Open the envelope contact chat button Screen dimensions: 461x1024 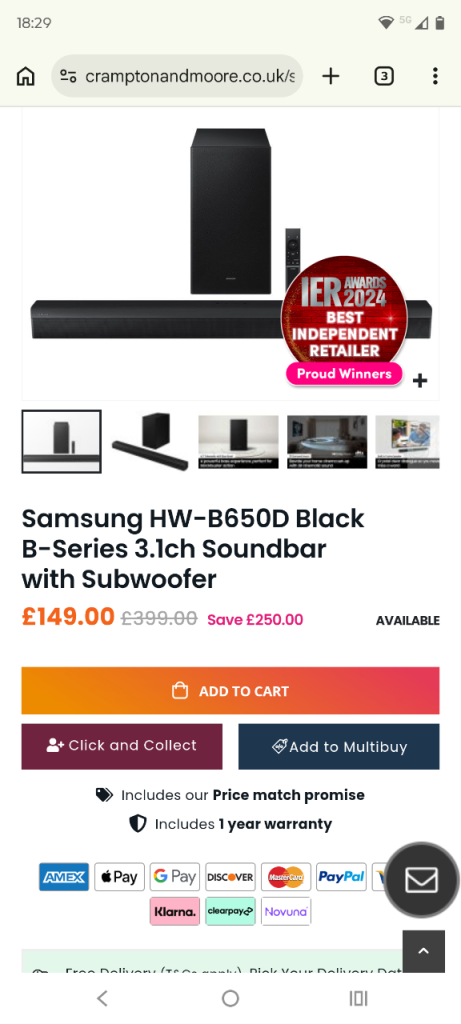click(421, 880)
